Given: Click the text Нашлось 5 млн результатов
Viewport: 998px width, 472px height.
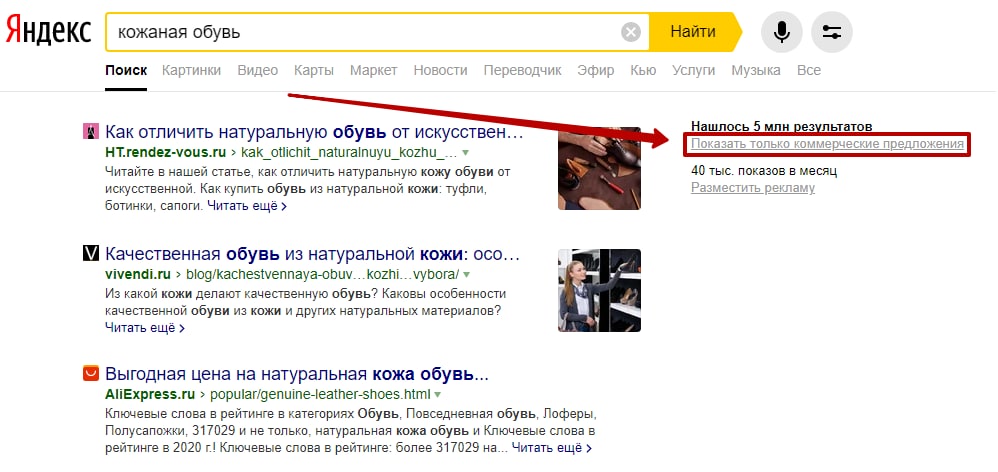Looking at the screenshot, I should (x=782, y=126).
